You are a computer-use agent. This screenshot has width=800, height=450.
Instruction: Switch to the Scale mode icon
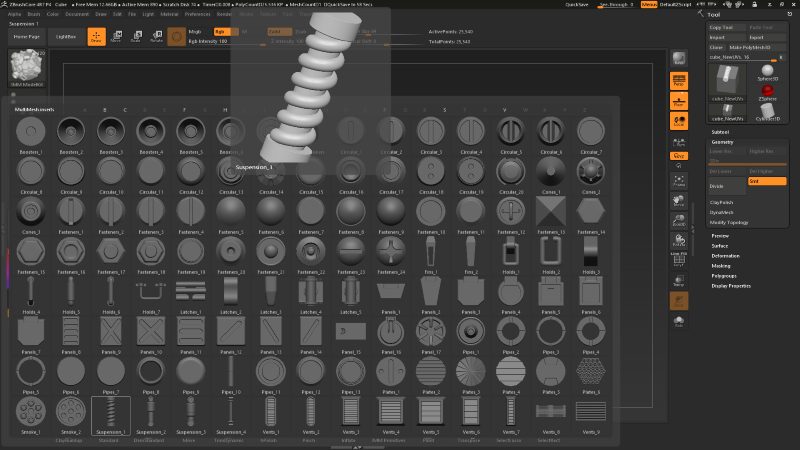click(x=136, y=37)
